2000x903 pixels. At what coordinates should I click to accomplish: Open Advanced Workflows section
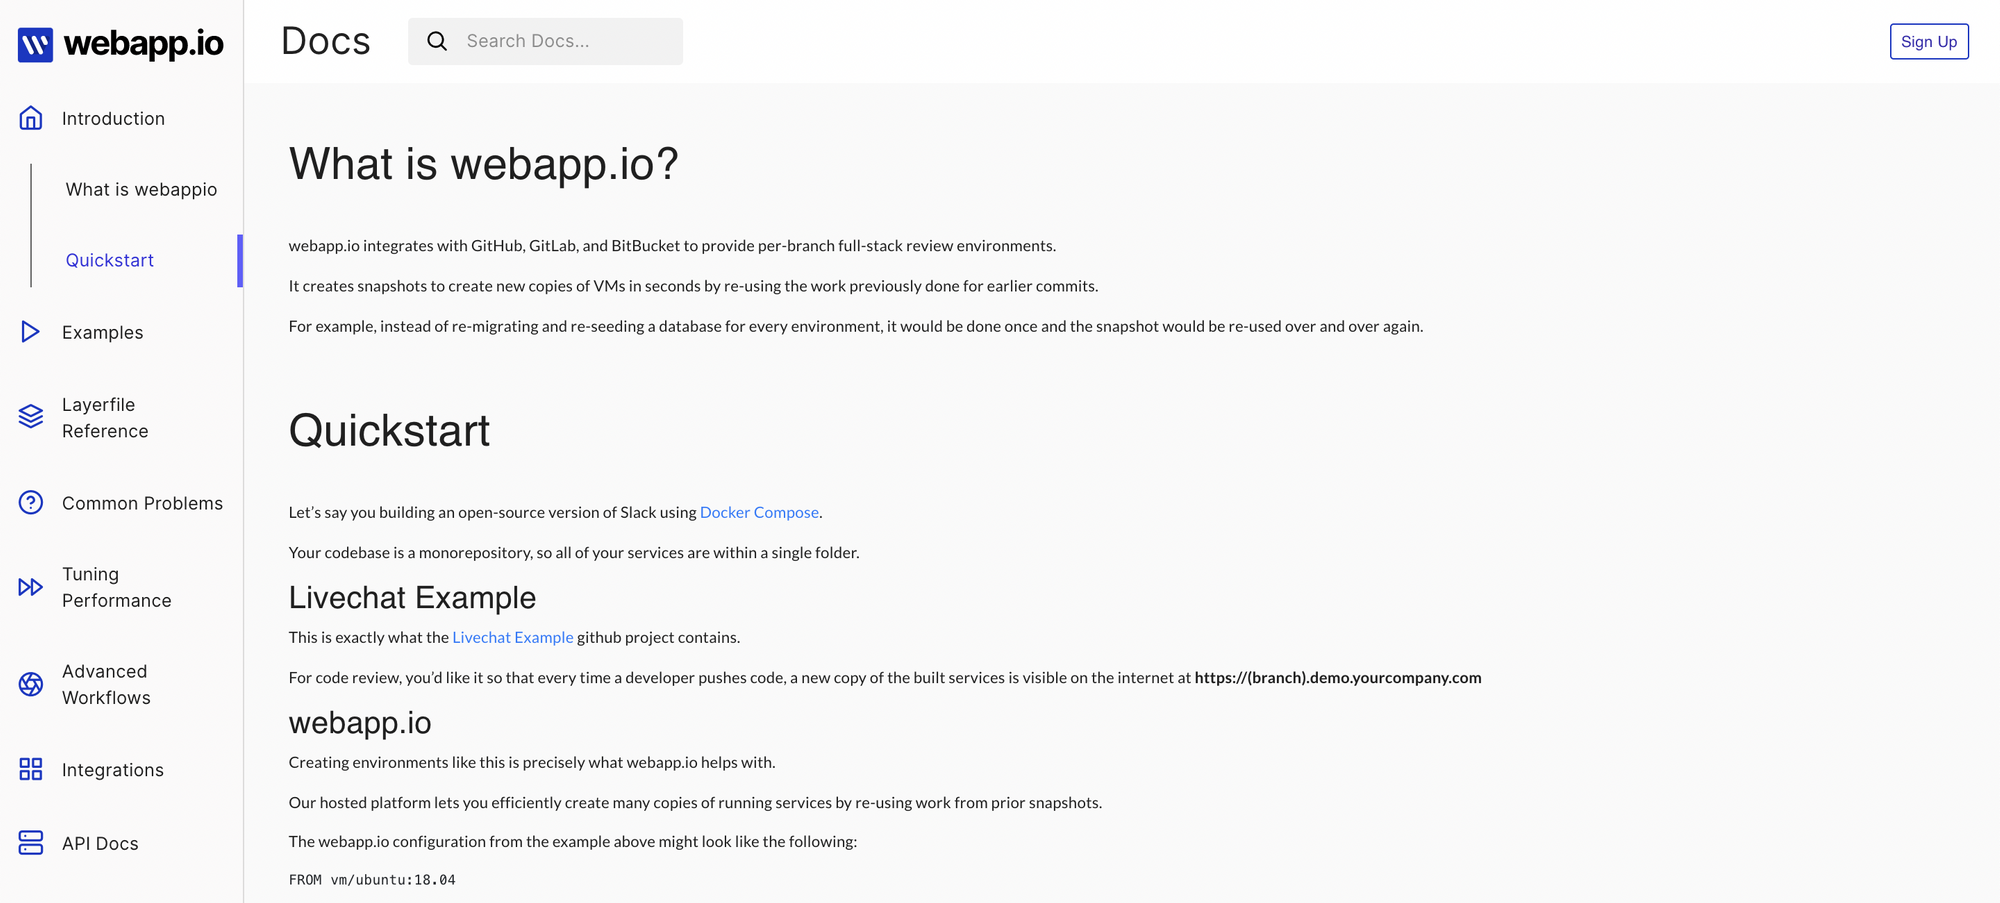106,684
